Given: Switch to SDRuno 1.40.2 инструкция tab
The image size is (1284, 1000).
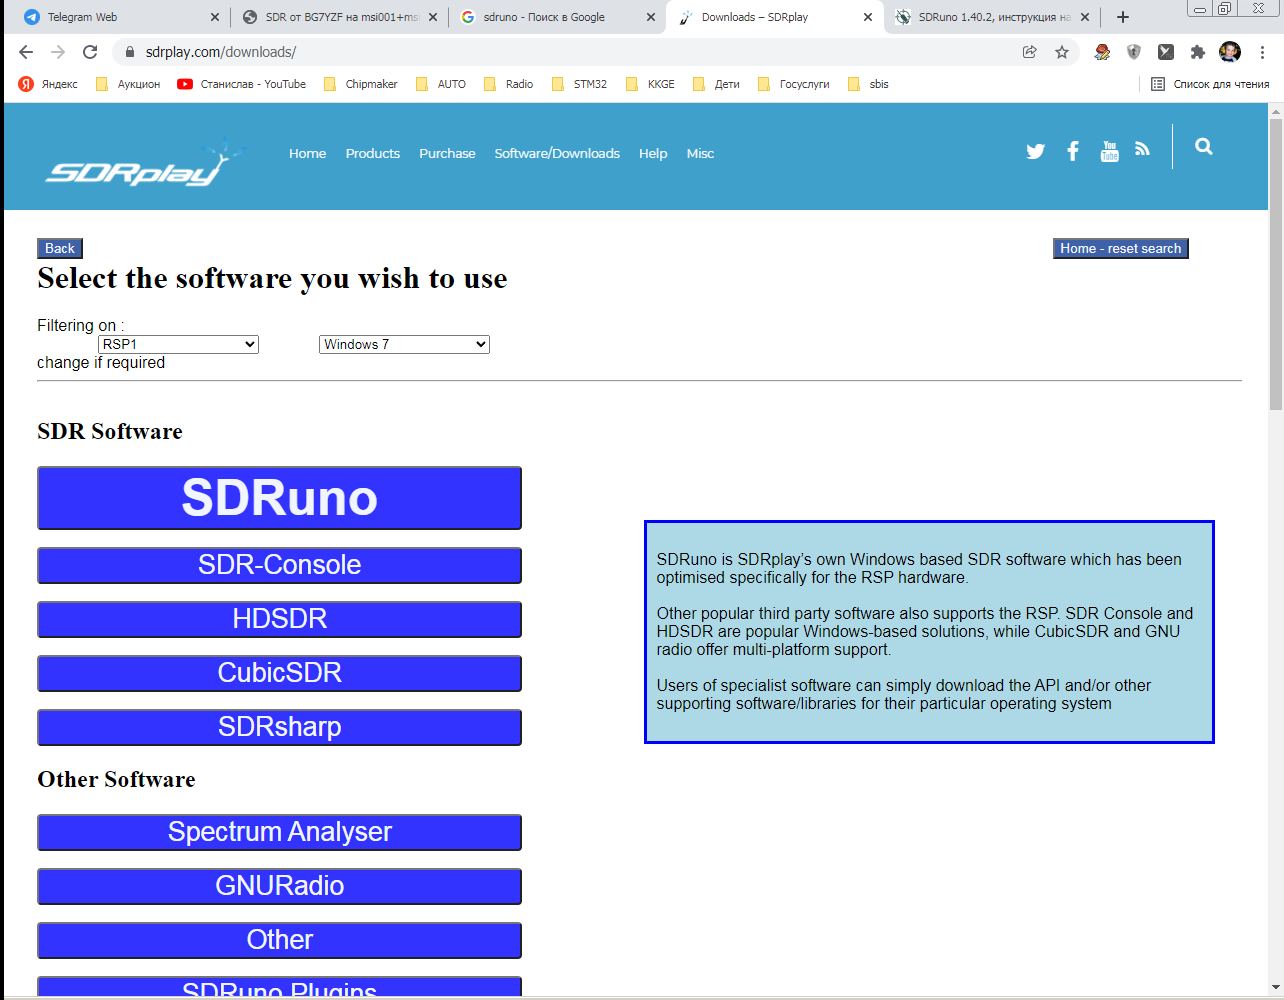Looking at the screenshot, I should click(x=992, y=17).
